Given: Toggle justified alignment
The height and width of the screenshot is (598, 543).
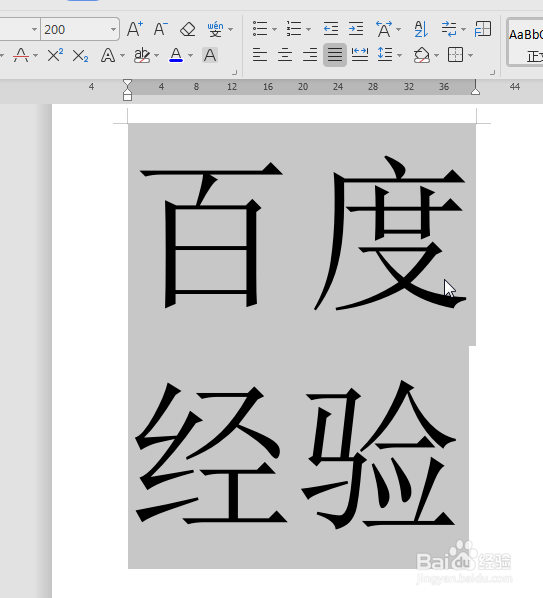Looking at the screenshot, I should [x=335, y=55].
